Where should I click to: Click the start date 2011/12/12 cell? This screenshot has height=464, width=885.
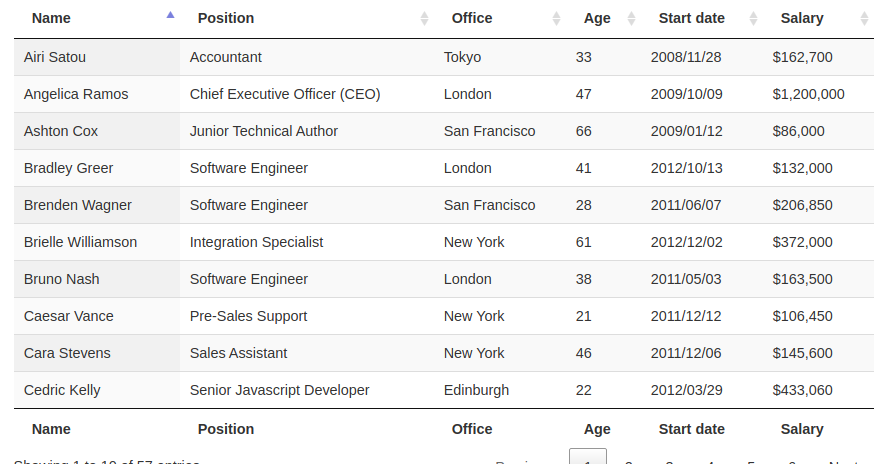[685, 316]
